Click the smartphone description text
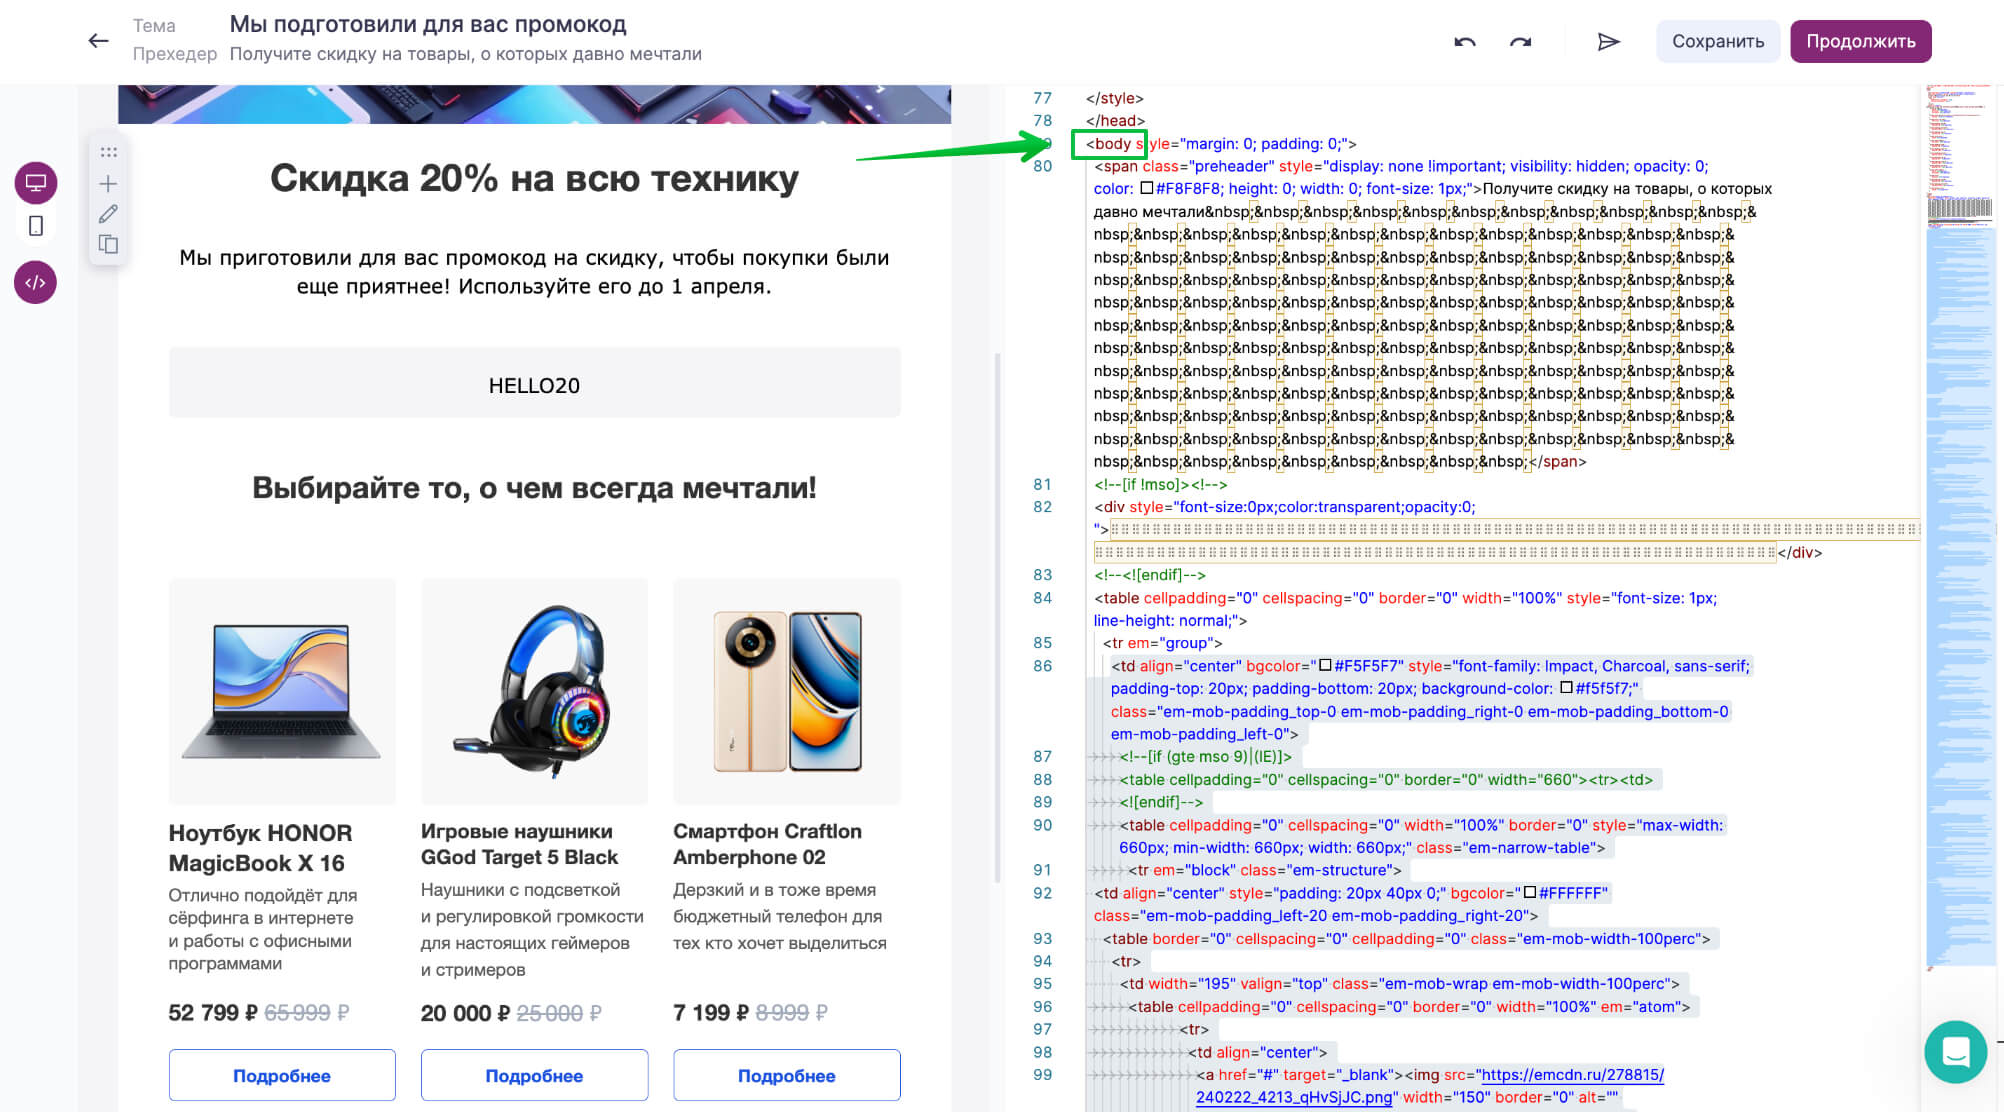Image resolution: width=2004 pixels, height=1112 pixels. click(x=780, y=916)
